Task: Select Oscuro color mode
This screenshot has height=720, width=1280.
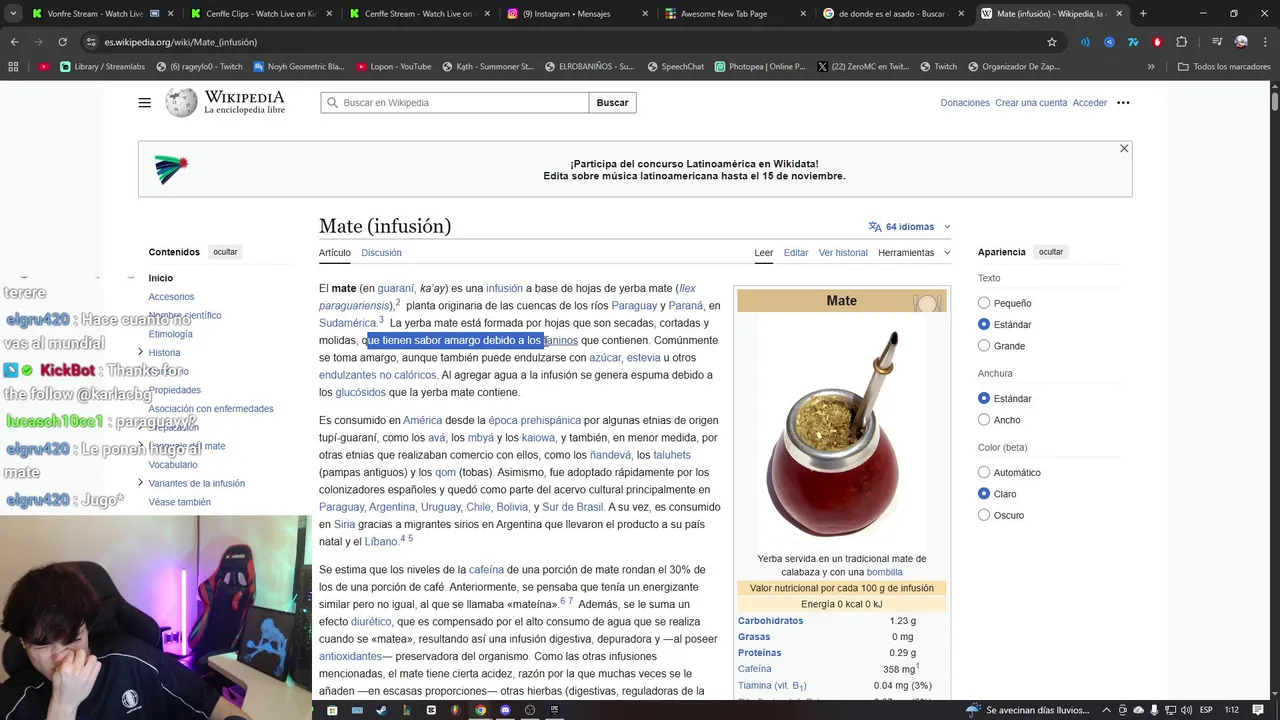Action: pos(984,515)
